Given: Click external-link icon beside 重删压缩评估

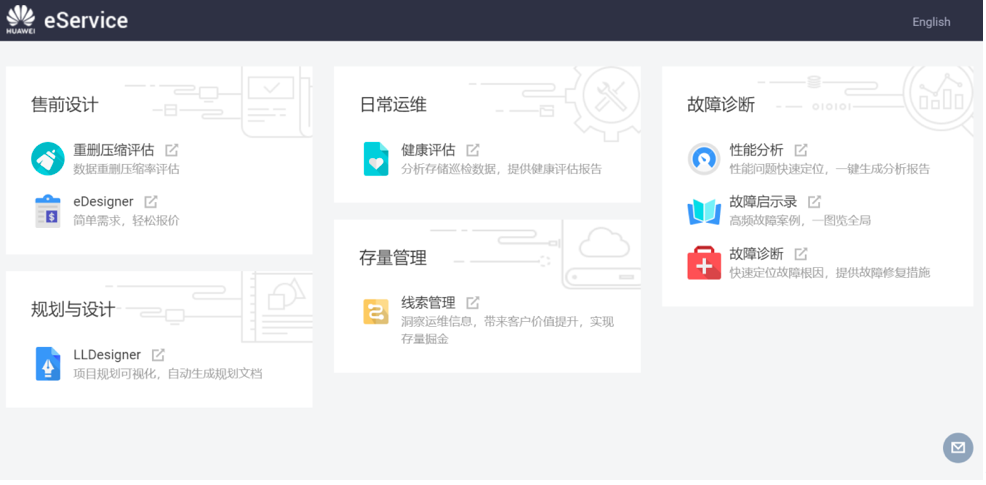Looking at the screenshot, I should (x=172, y=150).
